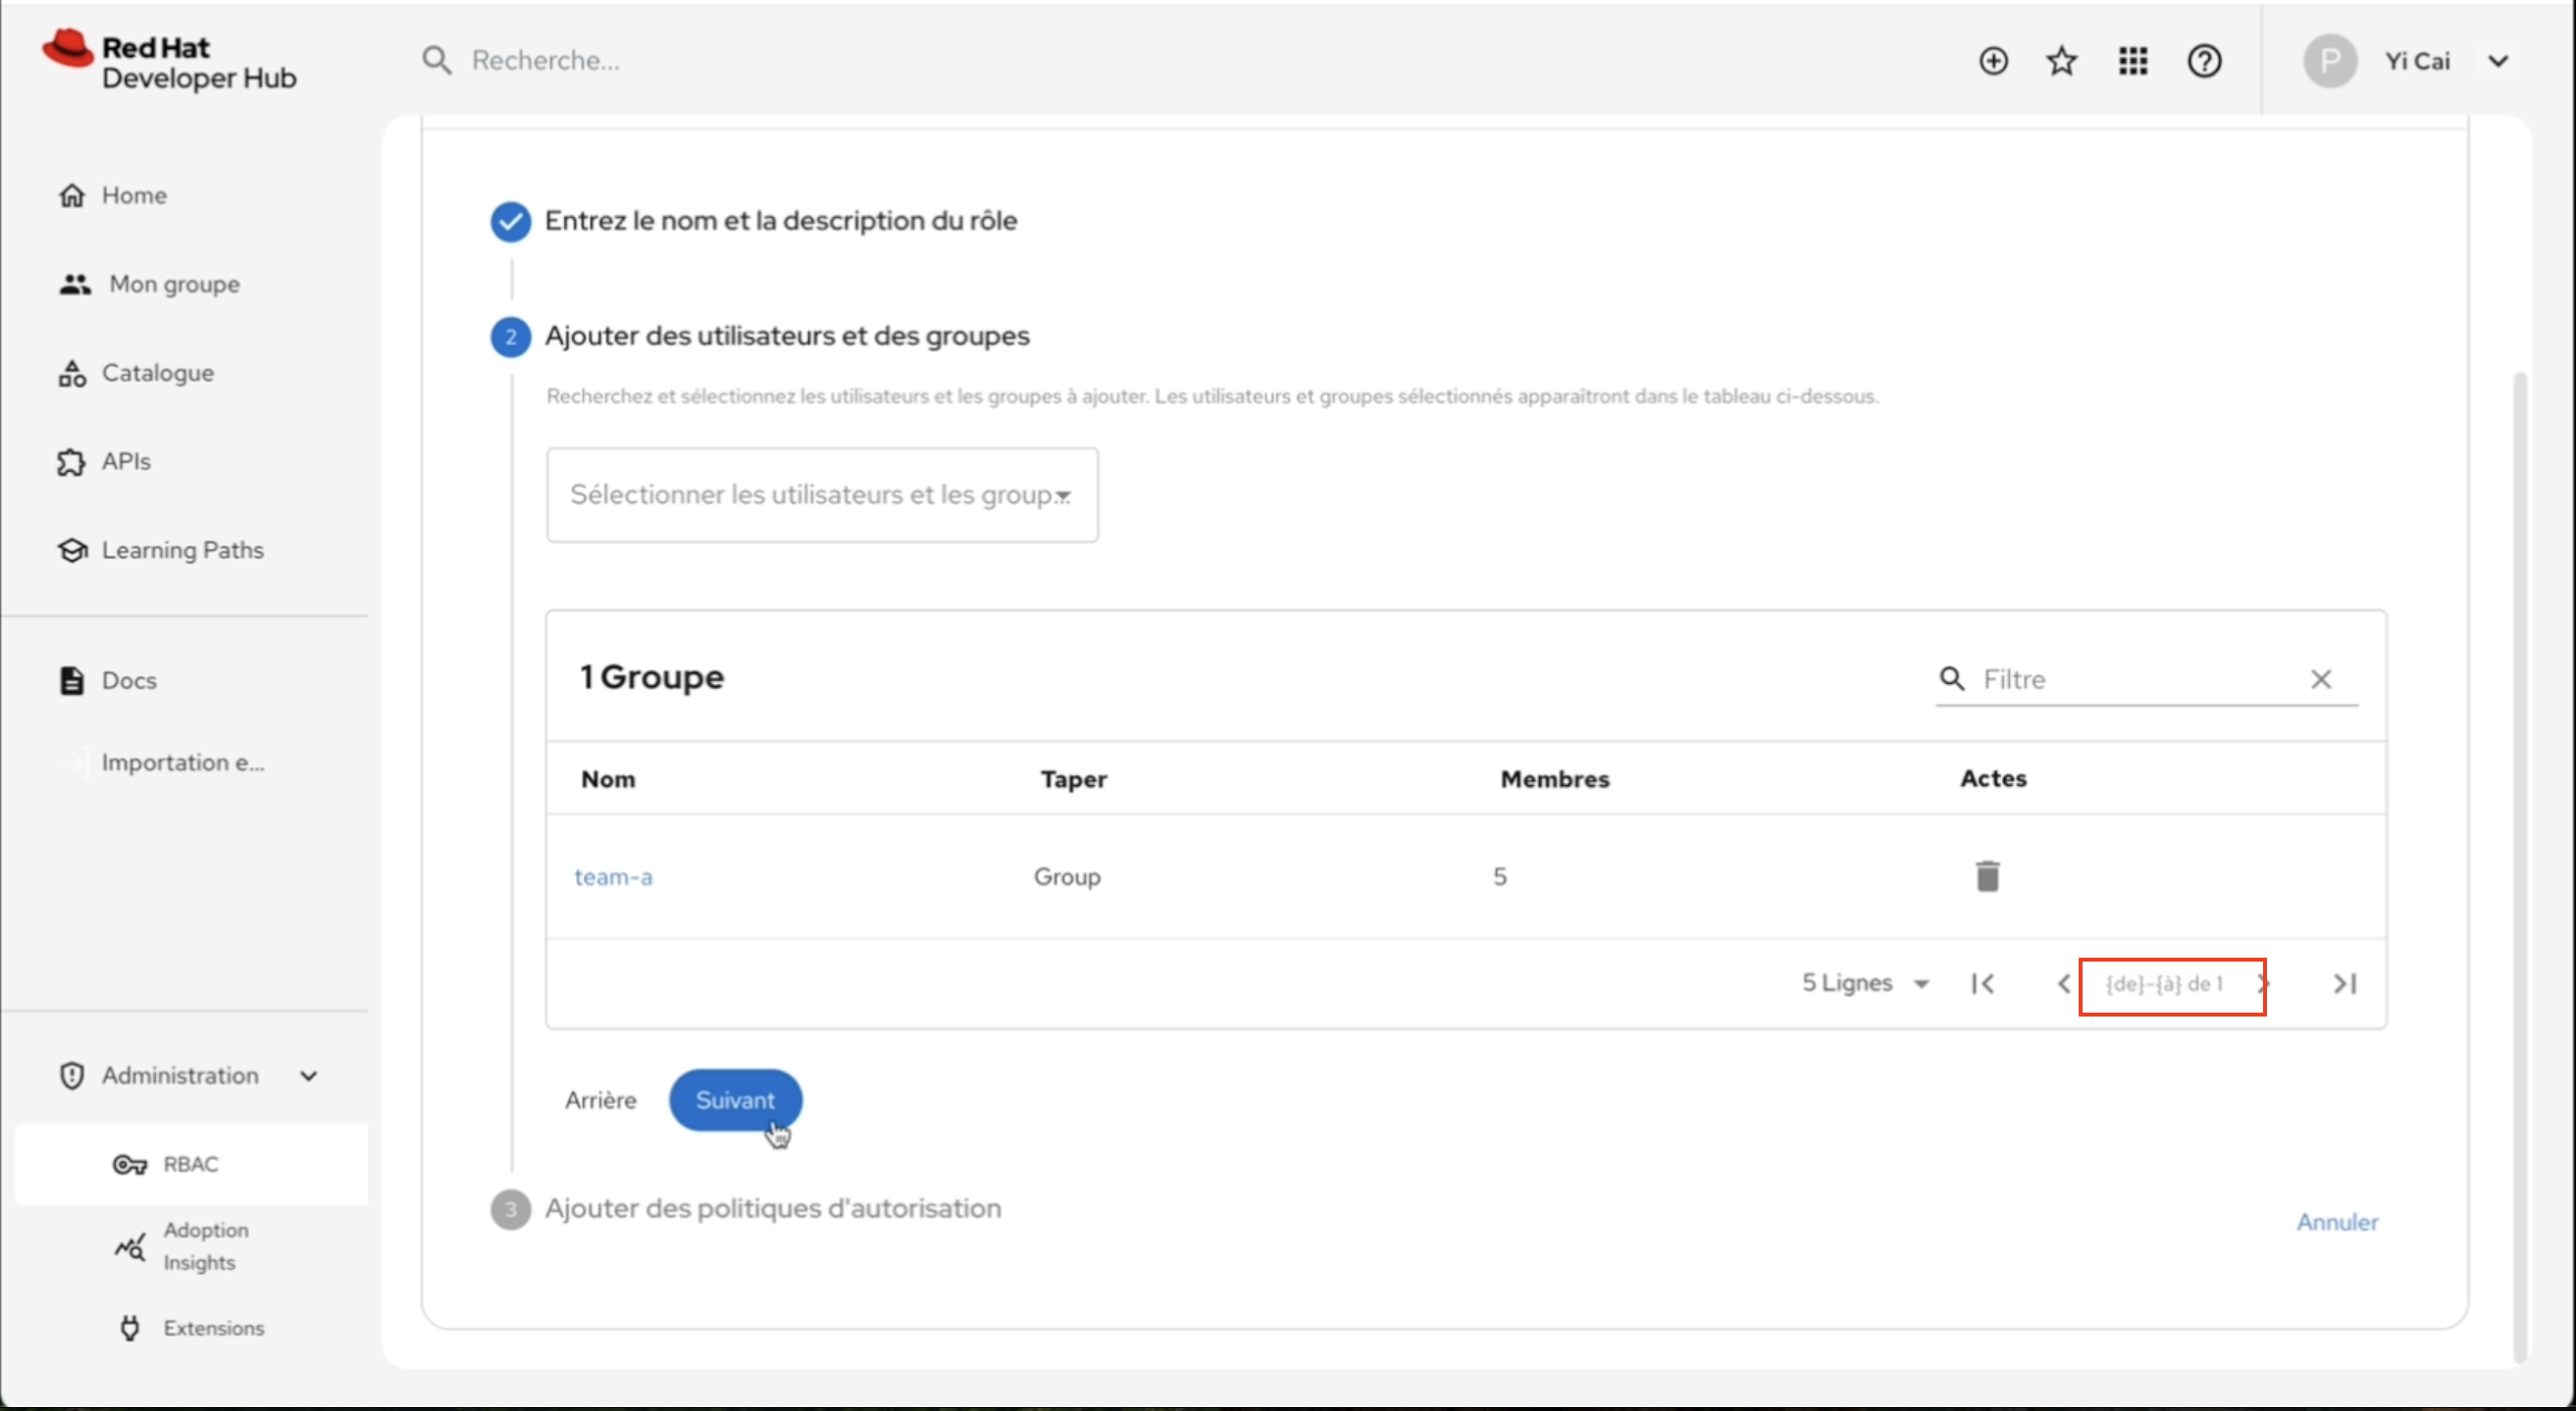Screen dimensions: 2576x1411
Task: Open the RBAC sidebar item
Action: point(190,1164)
